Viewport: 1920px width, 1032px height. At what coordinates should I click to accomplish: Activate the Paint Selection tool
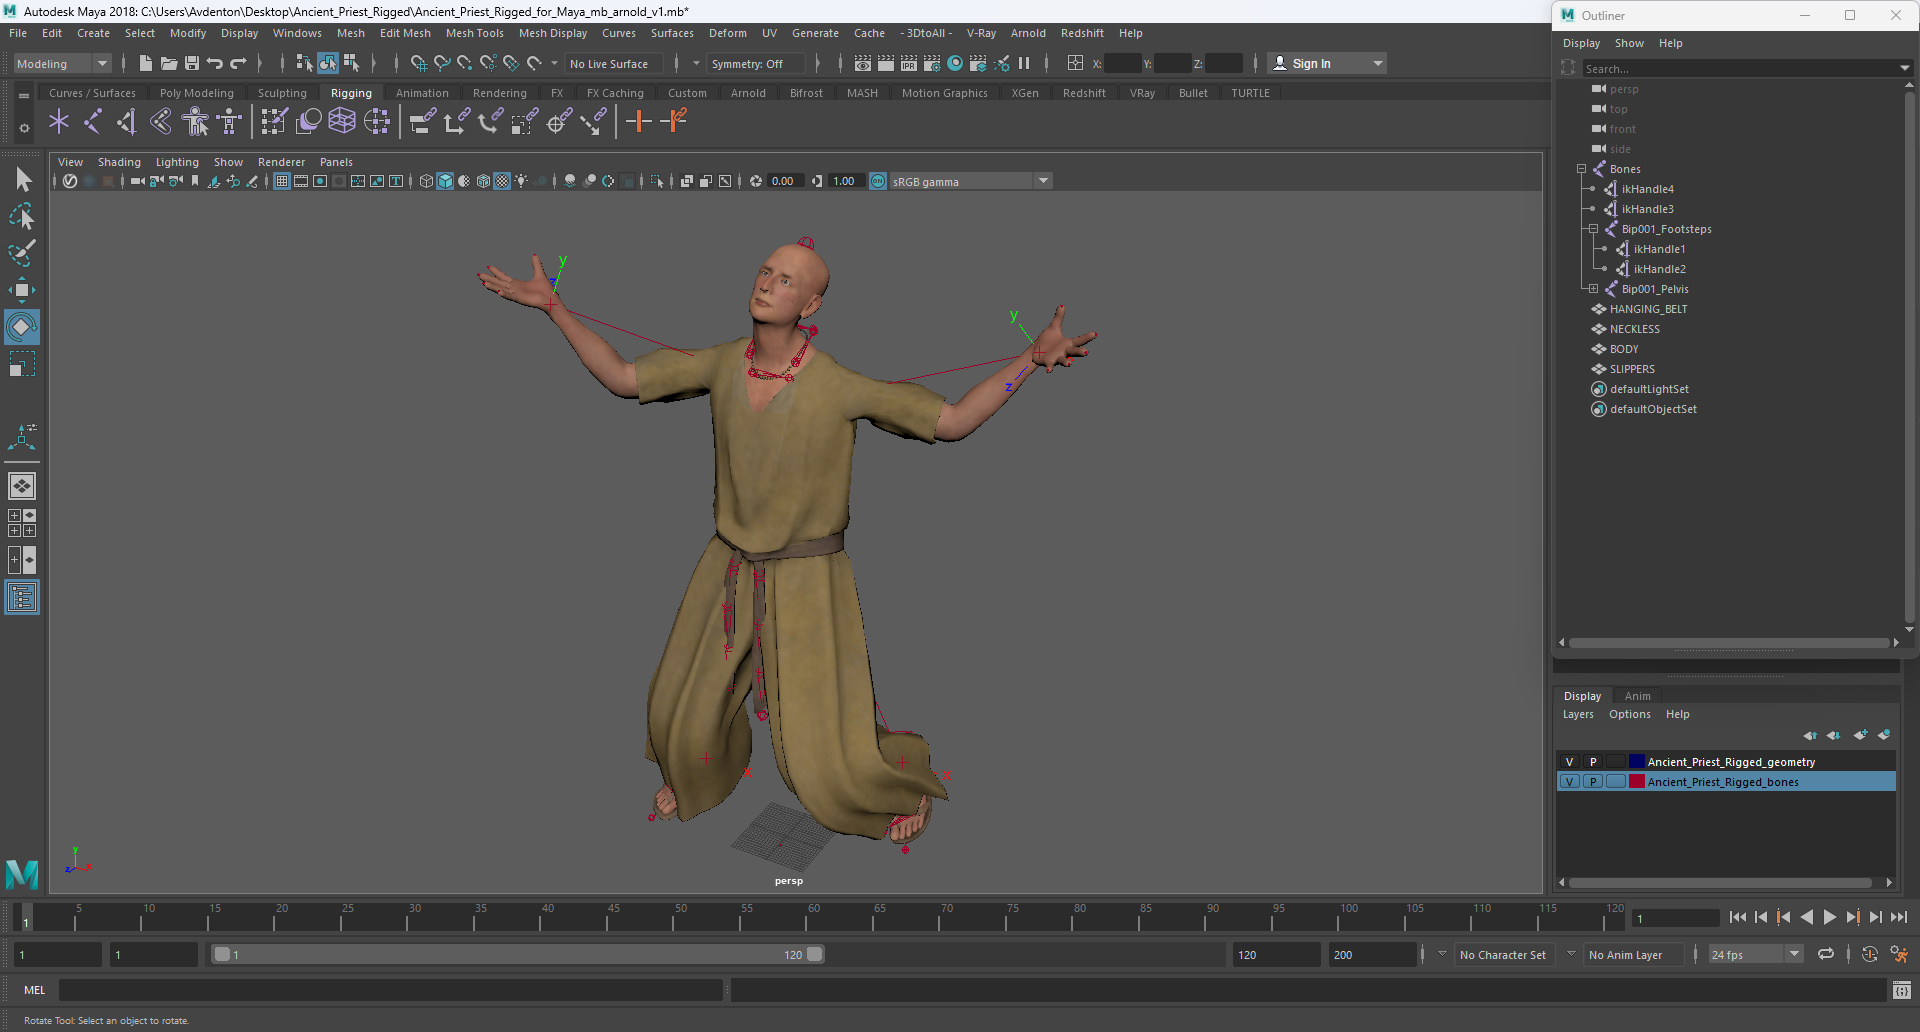tap(22, 253)
